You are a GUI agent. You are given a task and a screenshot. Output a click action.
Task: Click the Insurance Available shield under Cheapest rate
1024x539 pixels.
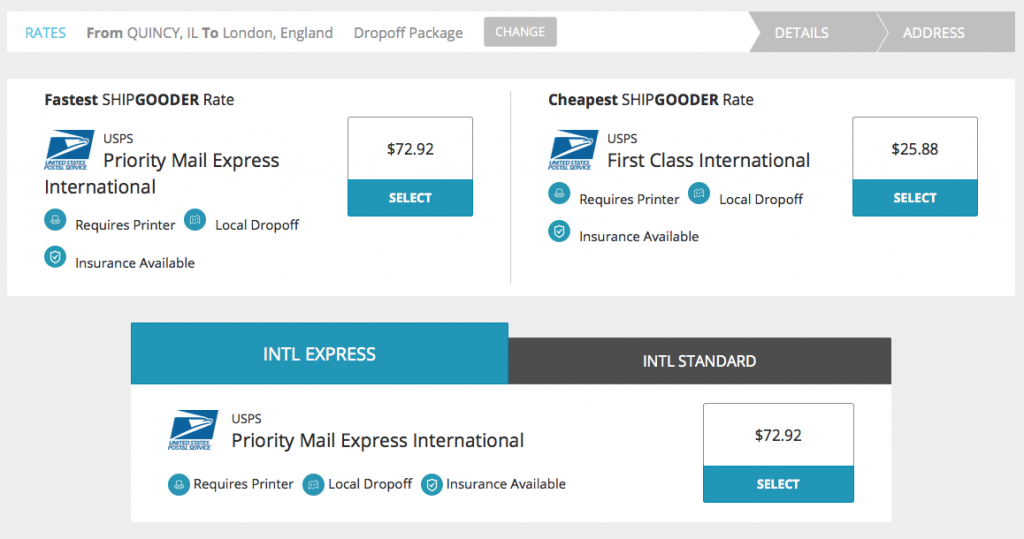coord(559,231)
